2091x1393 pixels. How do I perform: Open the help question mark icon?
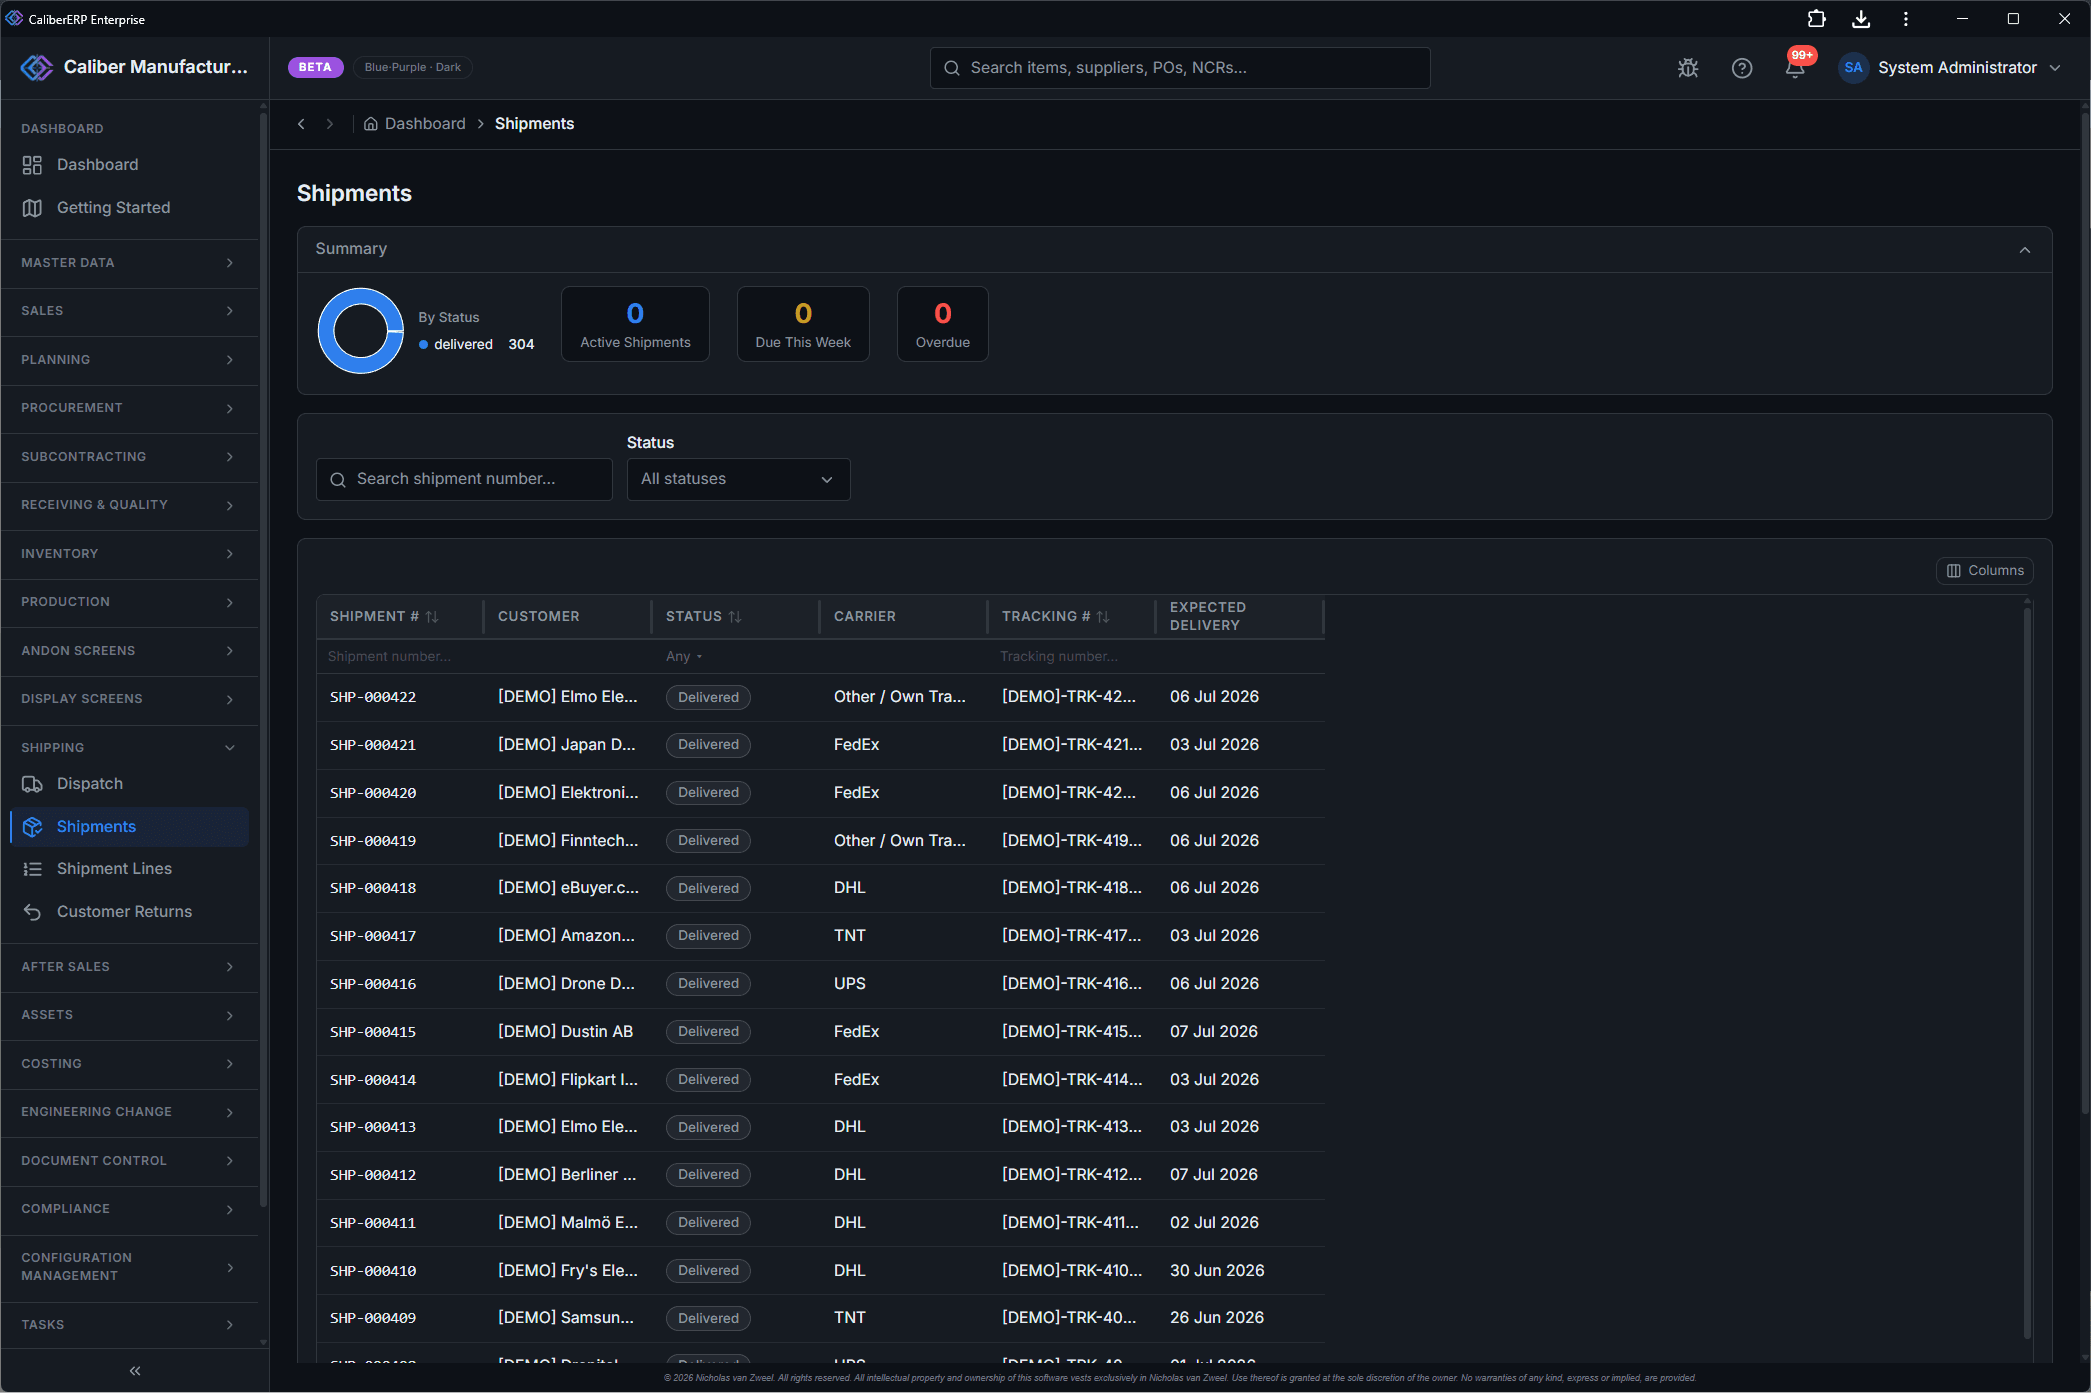pyautogui.click(x=1742, y=68)
